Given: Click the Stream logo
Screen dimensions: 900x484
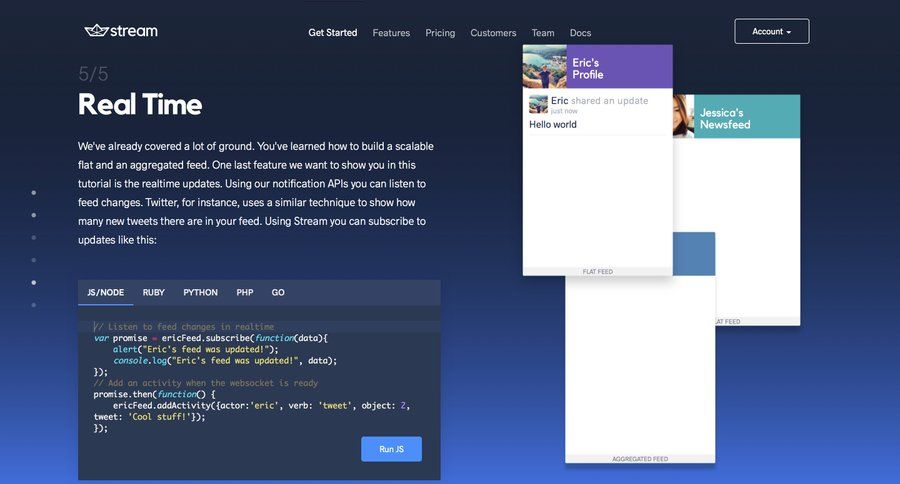Looking at the screenshot, I should tap(121, 31).
